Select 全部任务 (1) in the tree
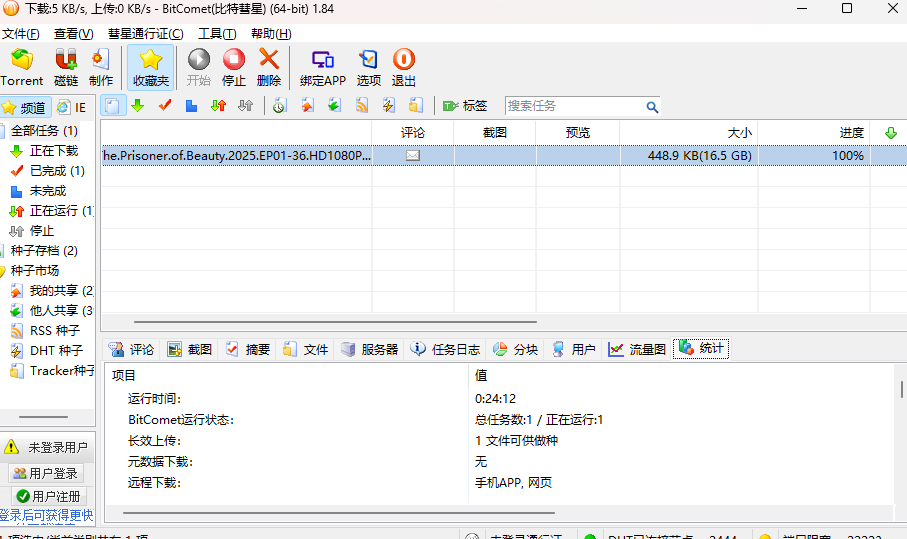Viewport: 907px width, 539px height. point(44,131)
